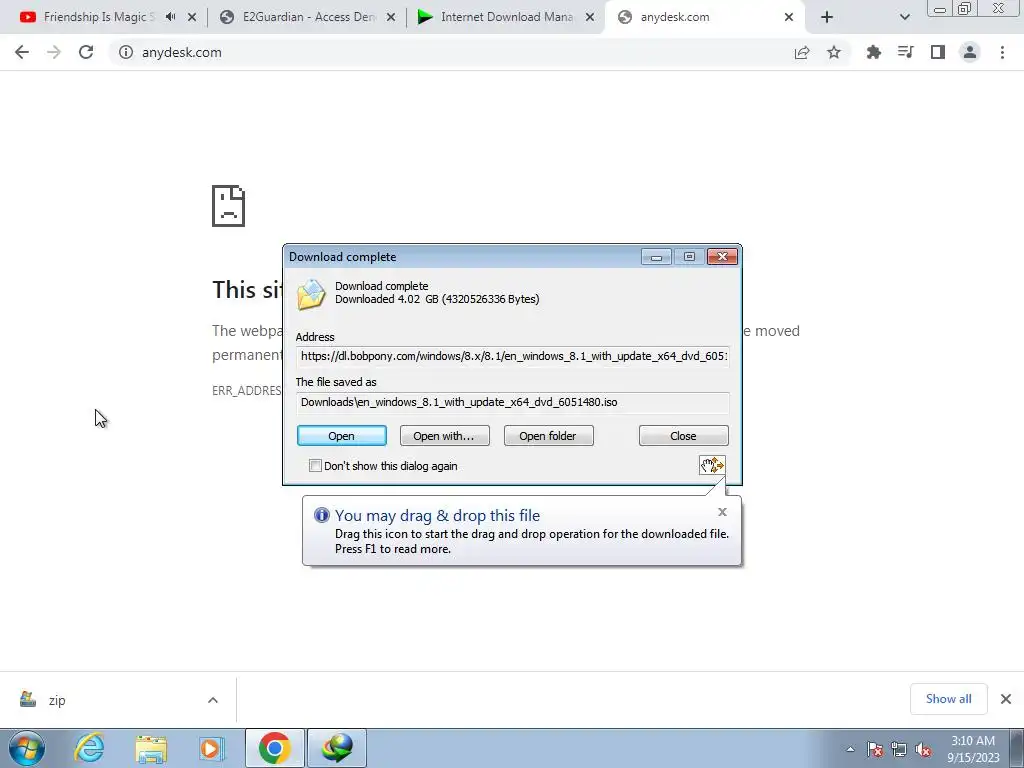Open Windows Explorer from taskbar

click(152, 748)
